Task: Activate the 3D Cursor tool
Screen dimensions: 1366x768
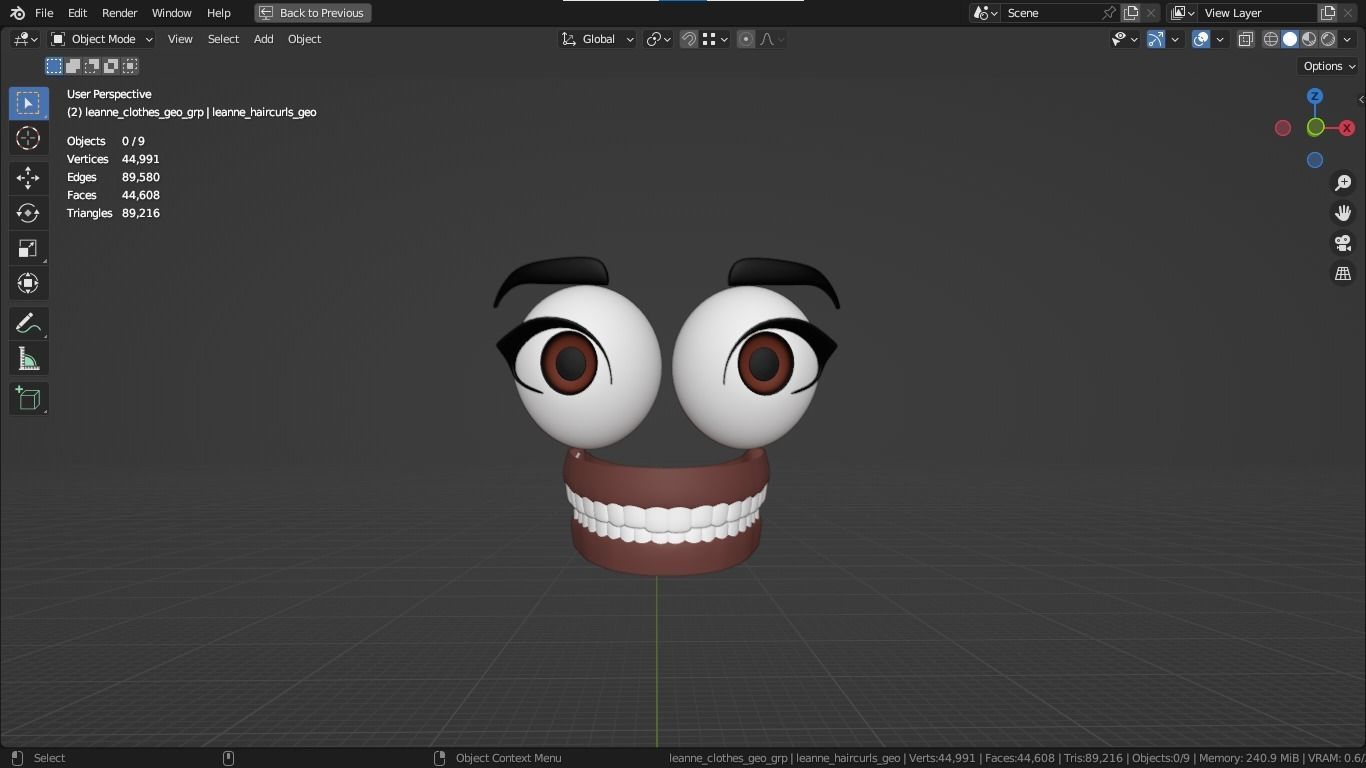Action: pyautogui.click(x=28, y=138)
